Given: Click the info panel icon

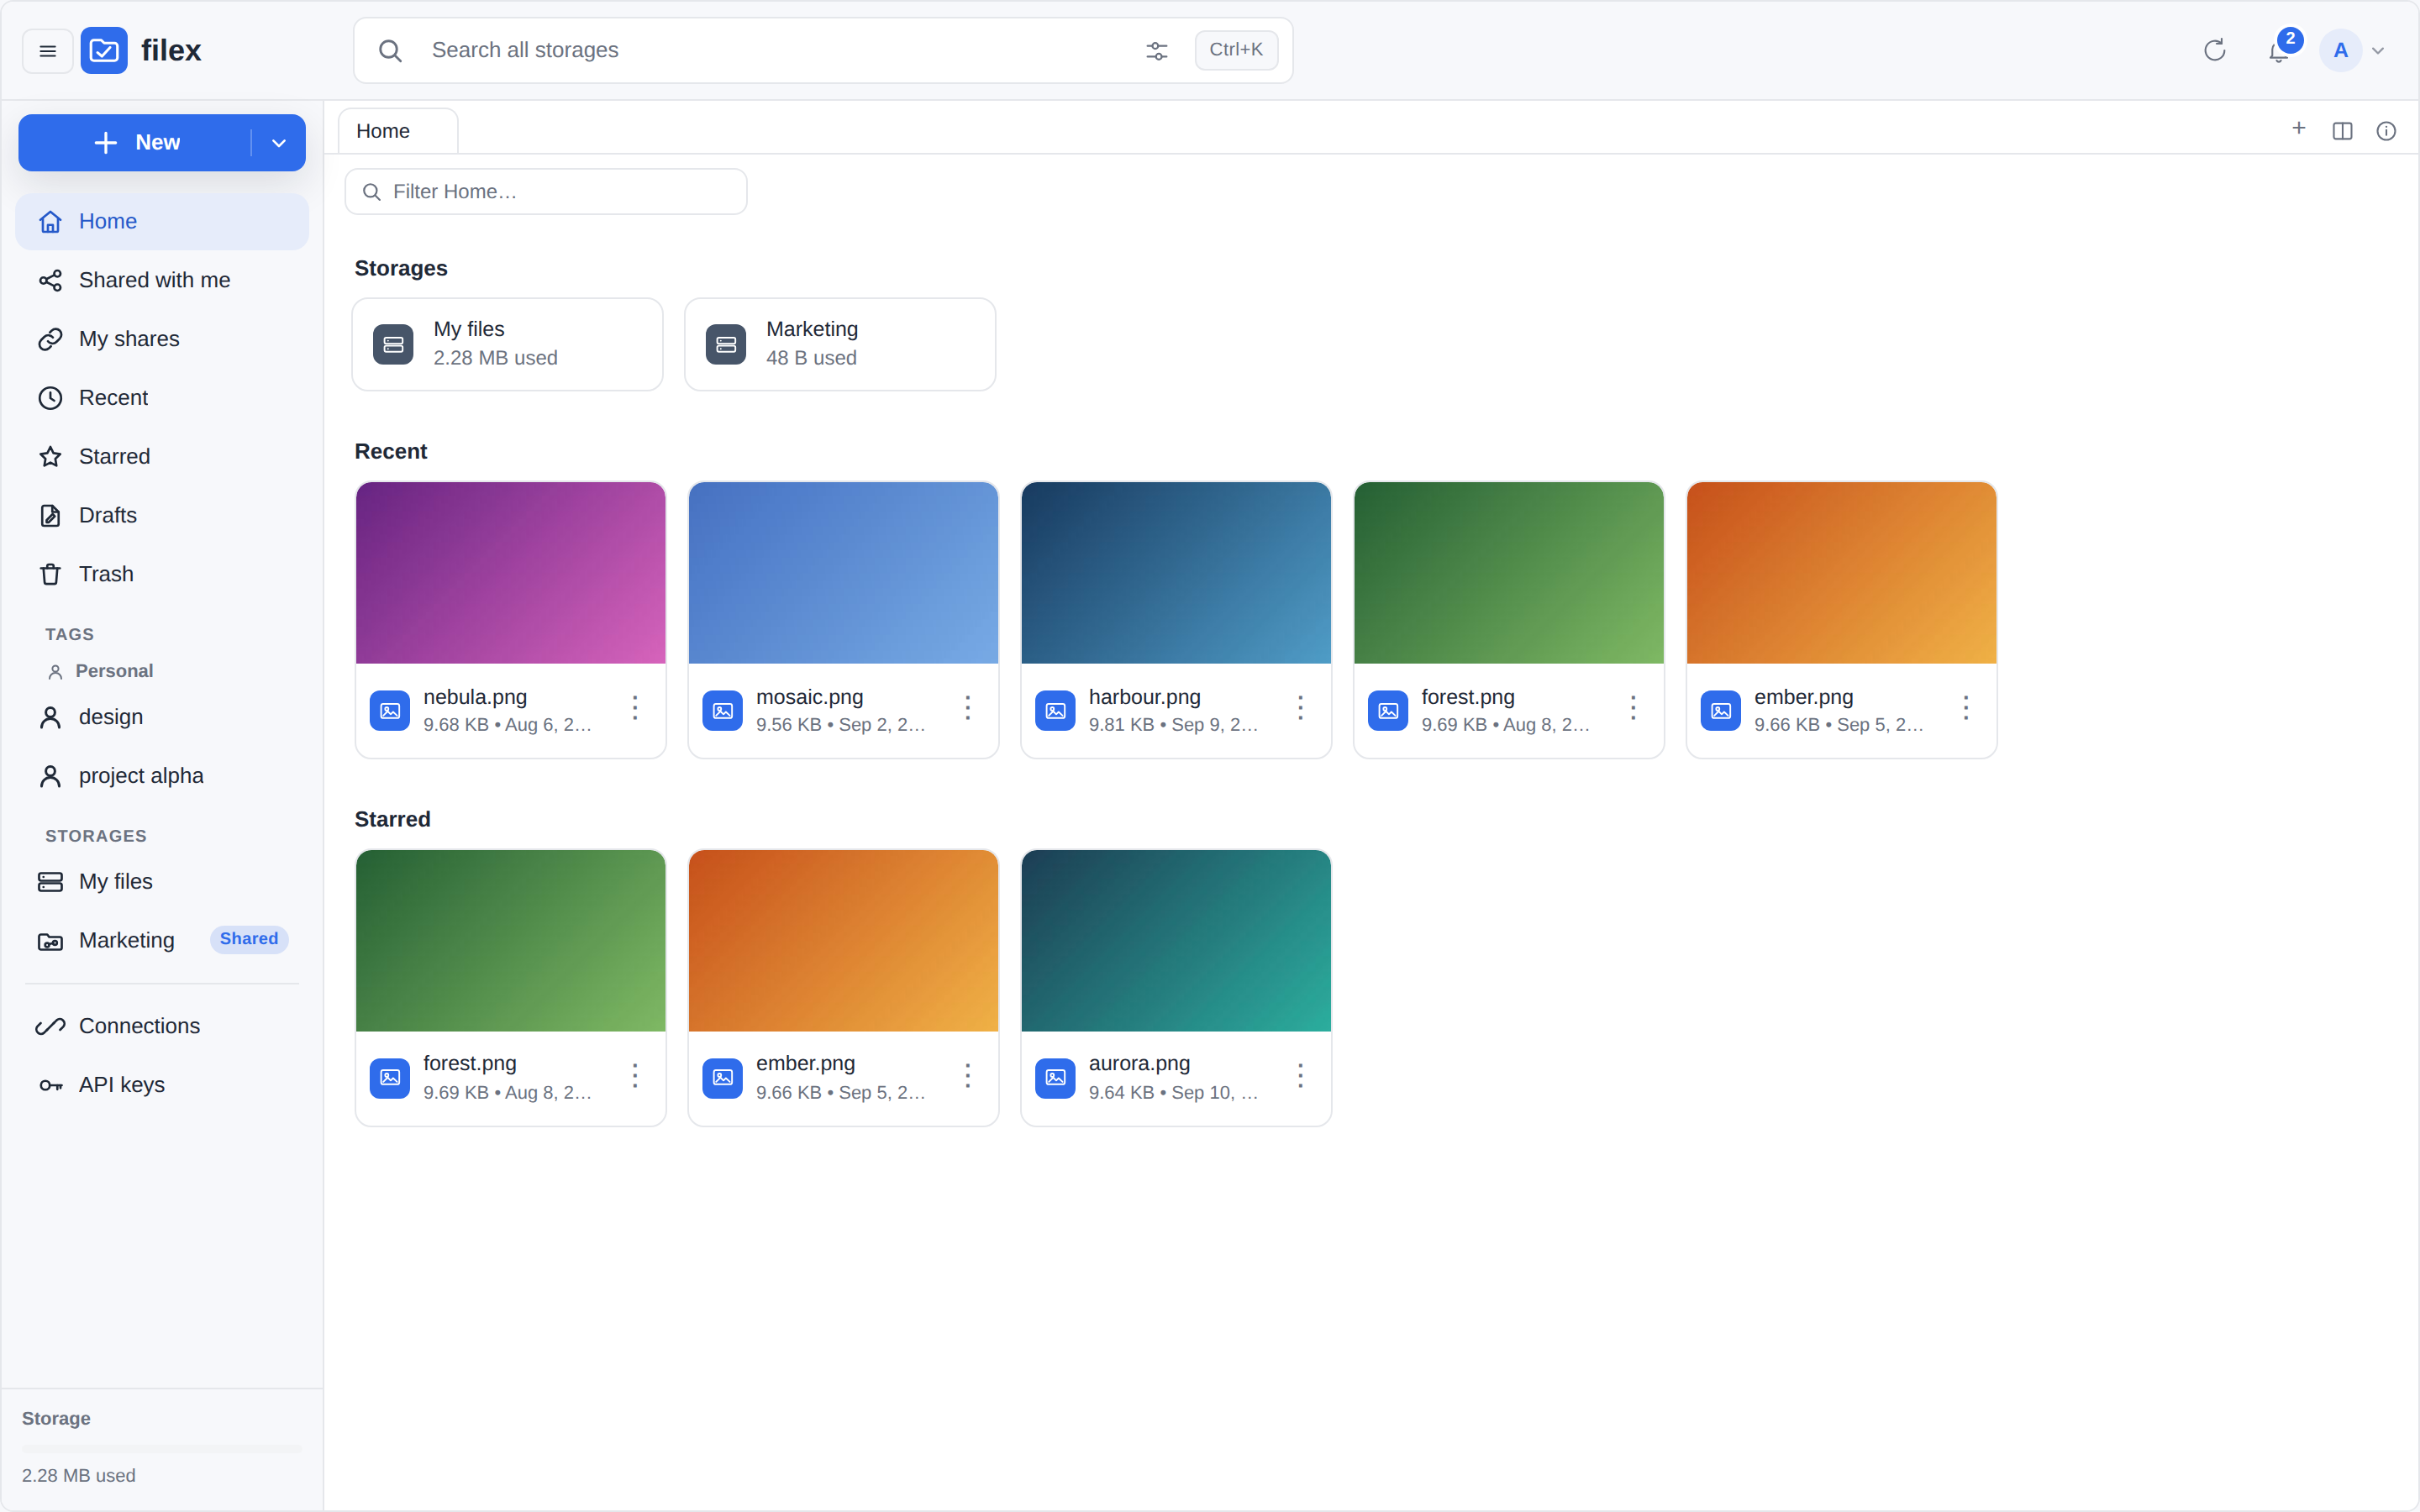Looking at the screenshot, I should point(2386,131).
